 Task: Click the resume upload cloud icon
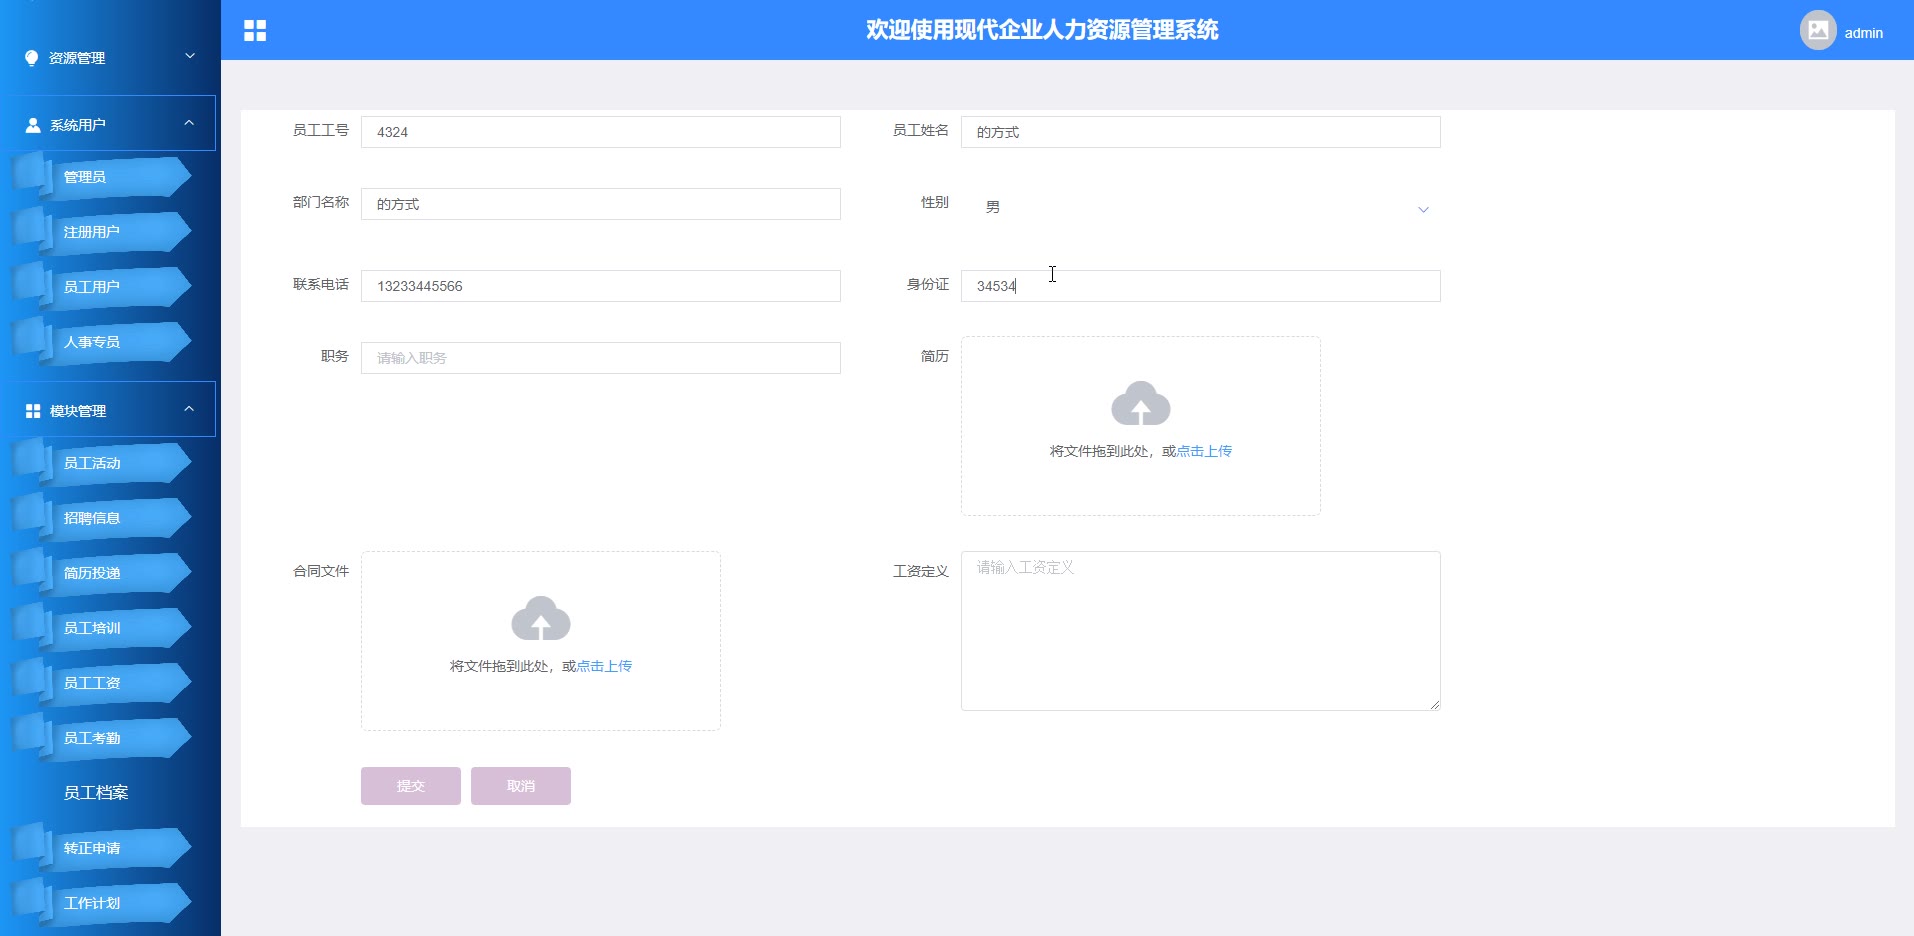(1140, 404)
